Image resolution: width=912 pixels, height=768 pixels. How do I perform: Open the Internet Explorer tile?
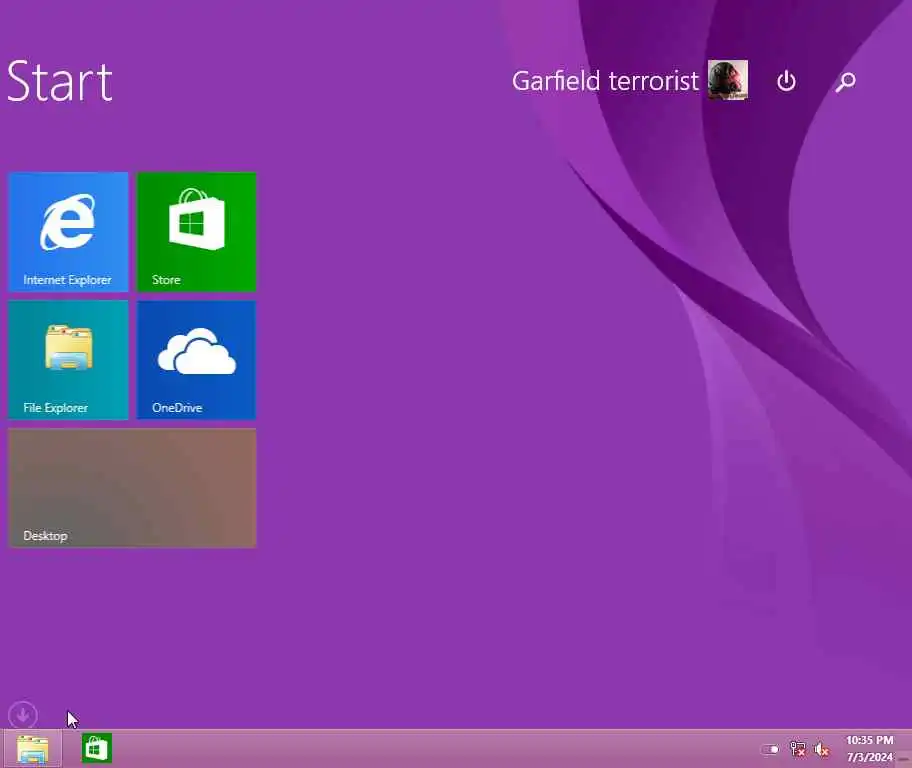[x=68, y=232]
